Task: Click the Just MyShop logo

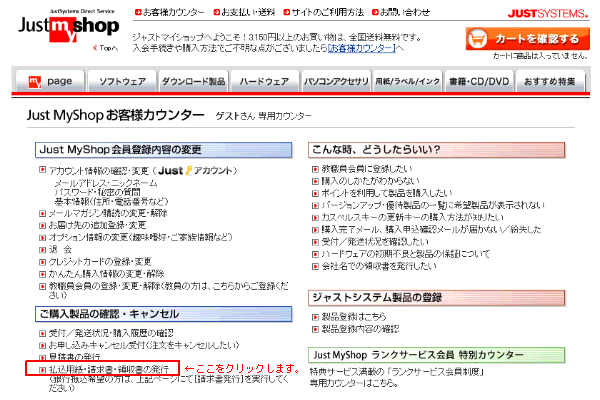Action: (x=69, y=25)
